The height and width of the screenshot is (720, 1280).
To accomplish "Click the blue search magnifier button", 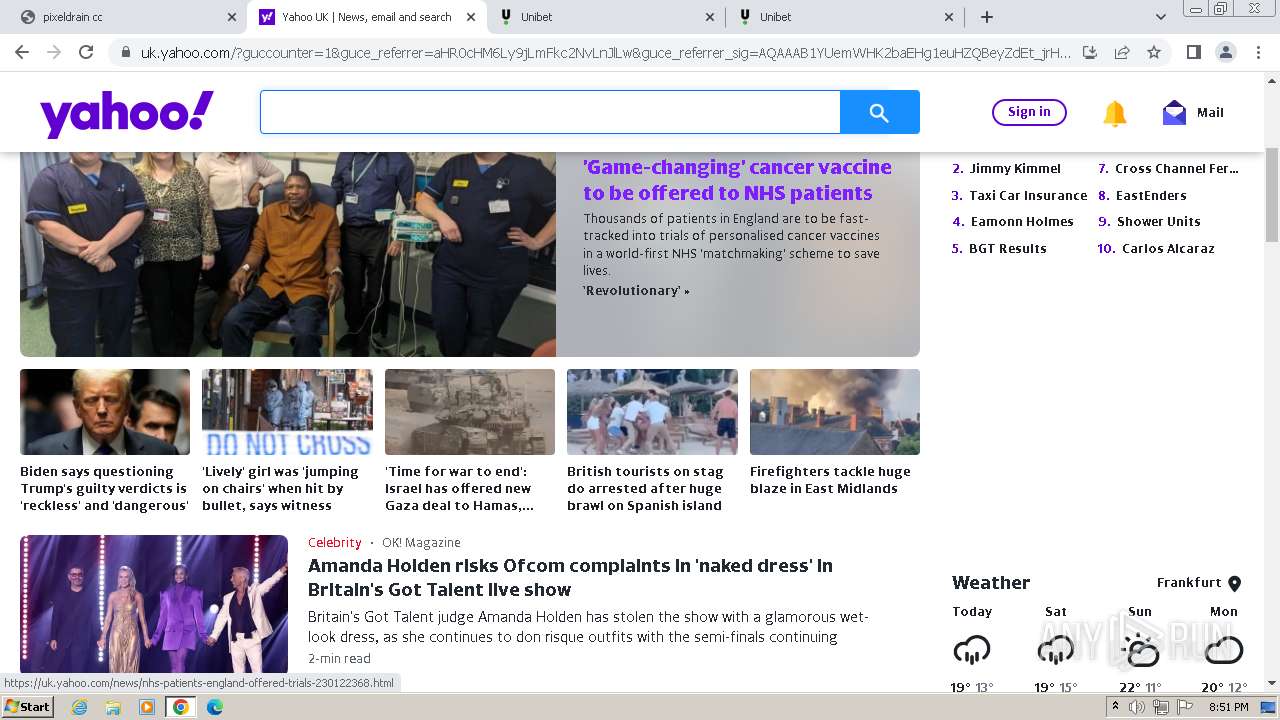I will [x=879, y=112].
